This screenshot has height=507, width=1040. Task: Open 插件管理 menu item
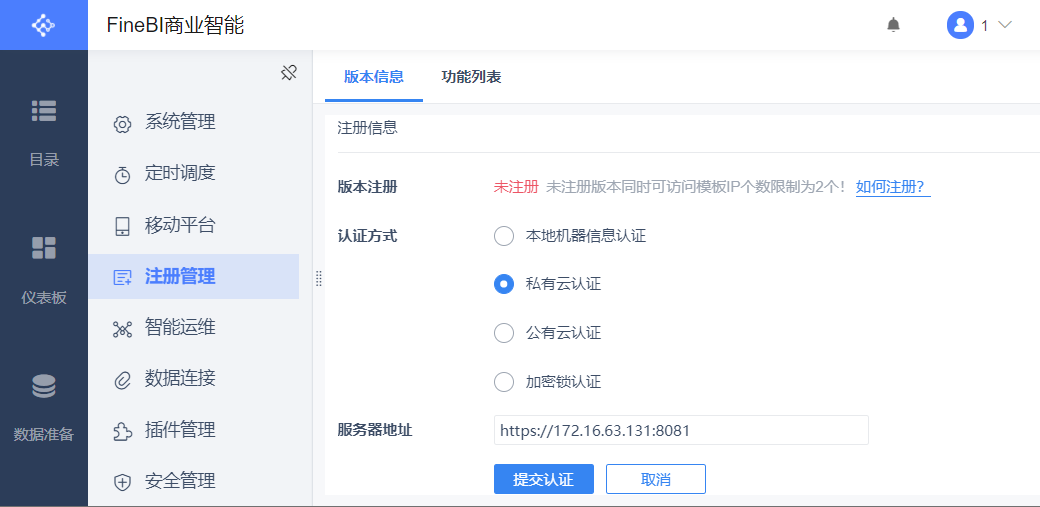[x=180, y=430]
